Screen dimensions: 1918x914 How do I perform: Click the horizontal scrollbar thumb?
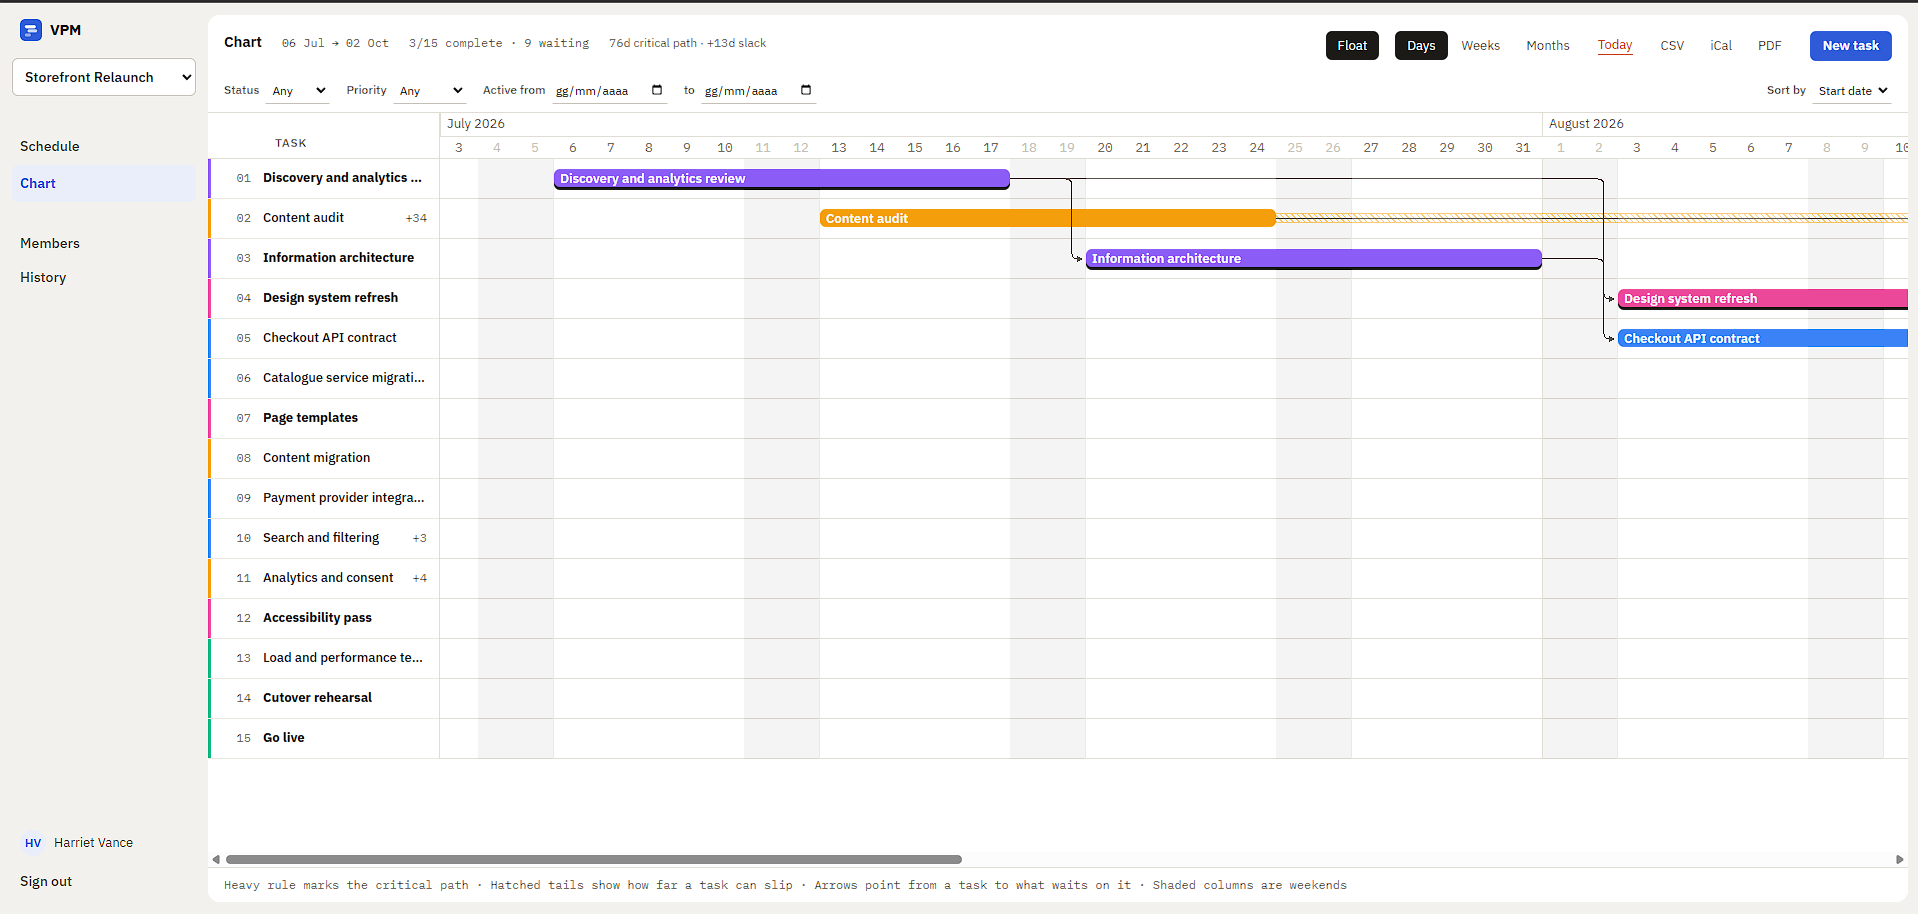click(x=594, y=859)
